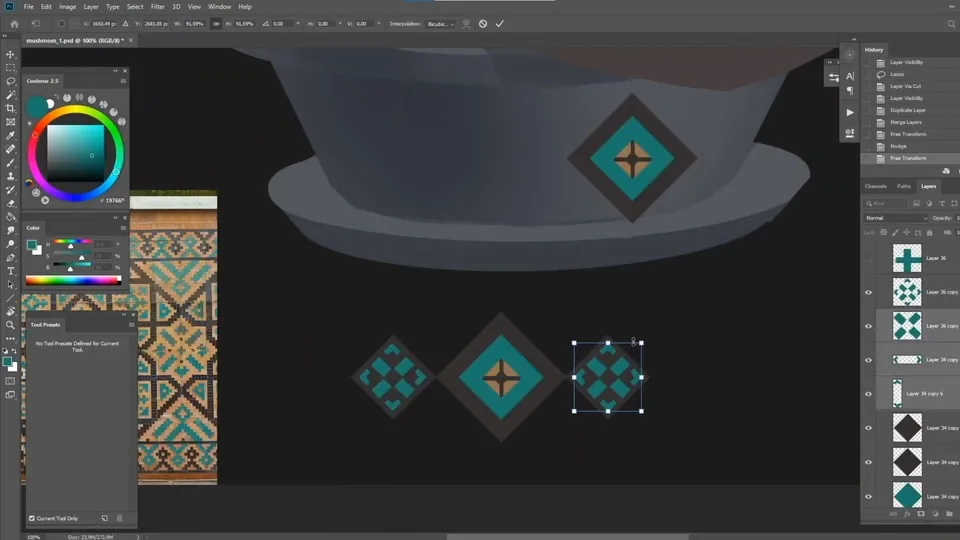Screen dimensions: 960x540
Task: Select the Eraser tool
Action: click(10, 203)
